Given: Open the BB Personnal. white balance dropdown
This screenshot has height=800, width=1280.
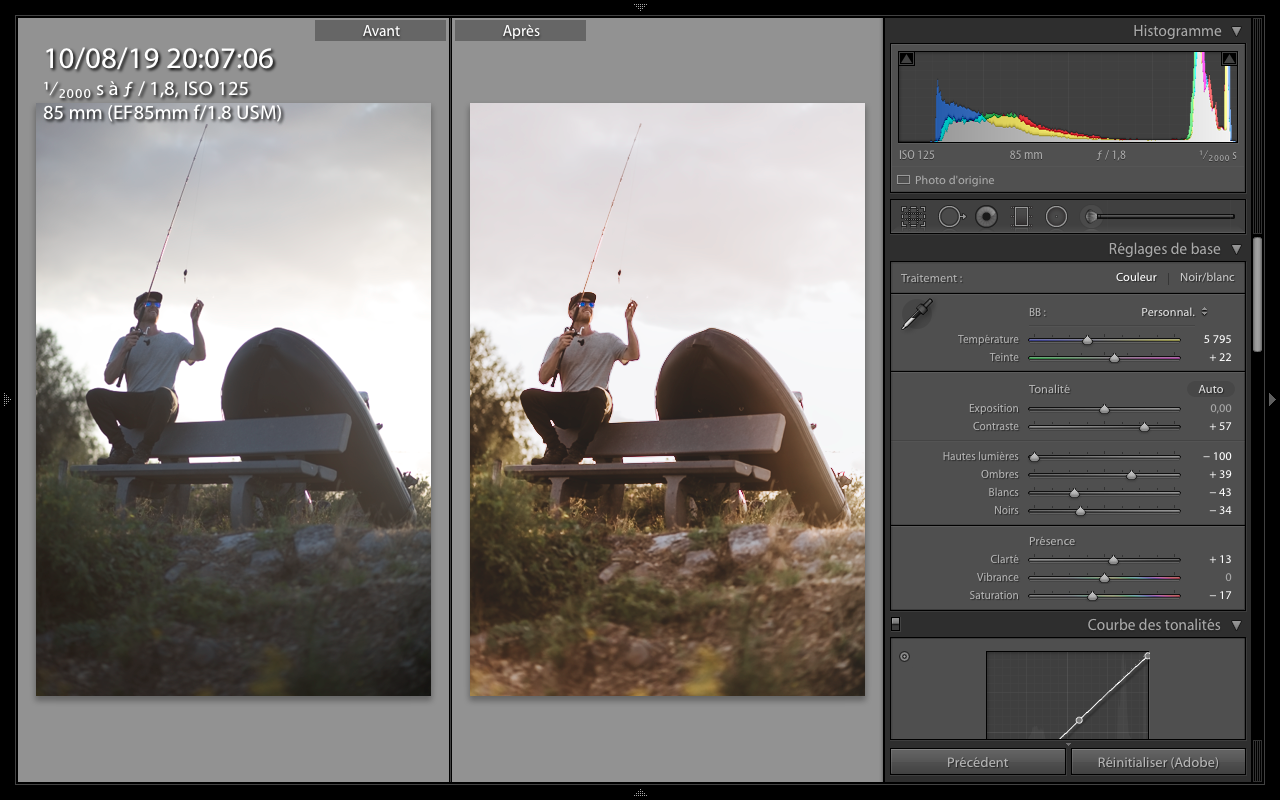Looking at the screenshot, I should coord(1174,312).
